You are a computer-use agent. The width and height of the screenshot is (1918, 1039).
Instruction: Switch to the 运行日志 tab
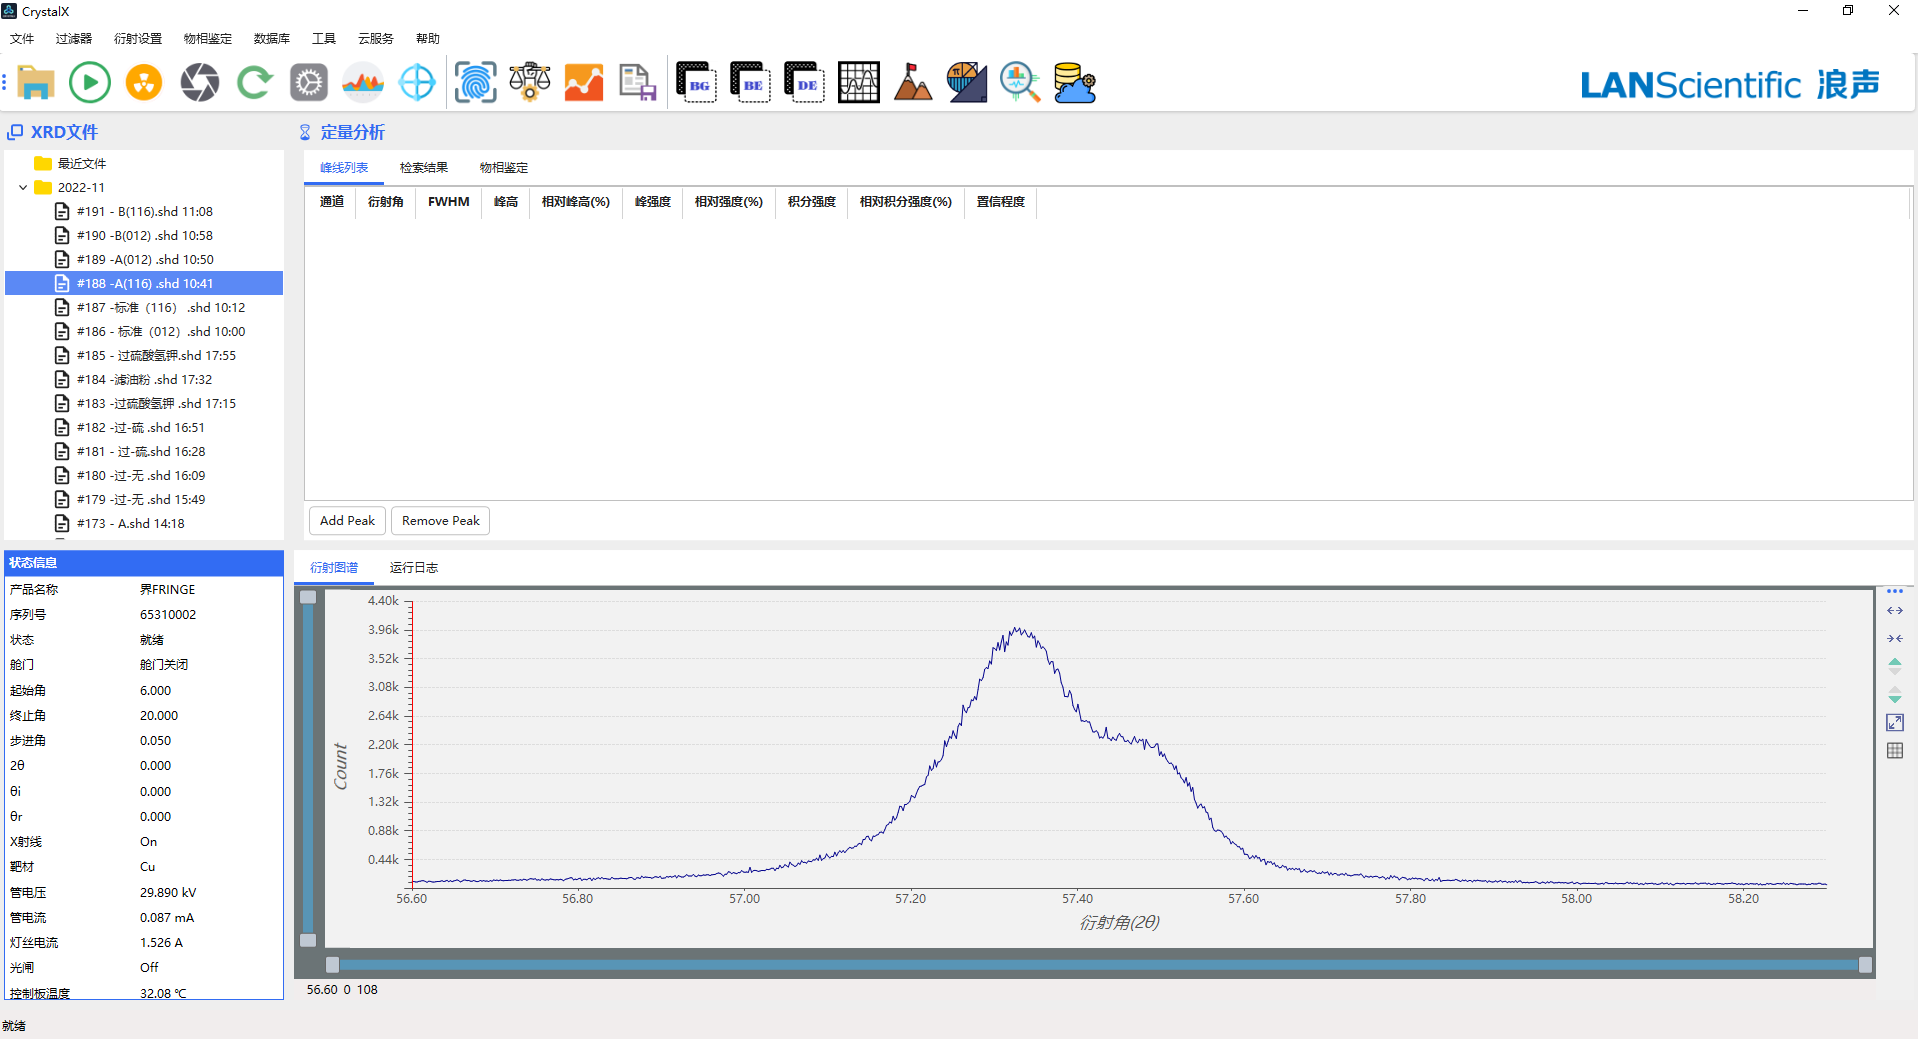tap(413, 568)
